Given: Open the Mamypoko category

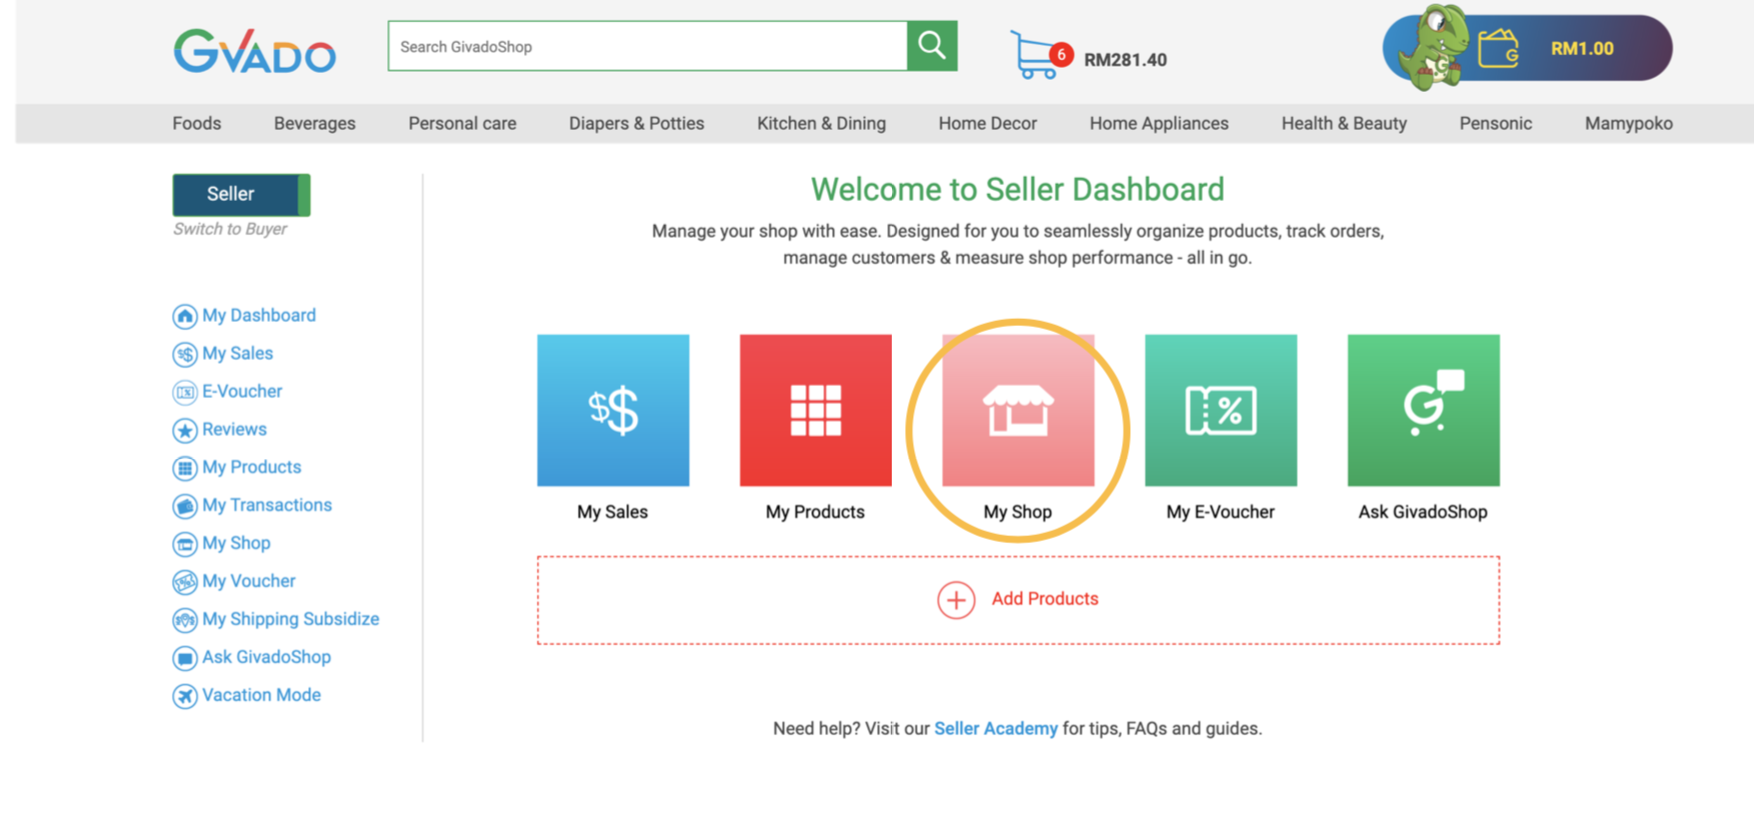Looking at the screenshot, I should tap(1629, 123).
